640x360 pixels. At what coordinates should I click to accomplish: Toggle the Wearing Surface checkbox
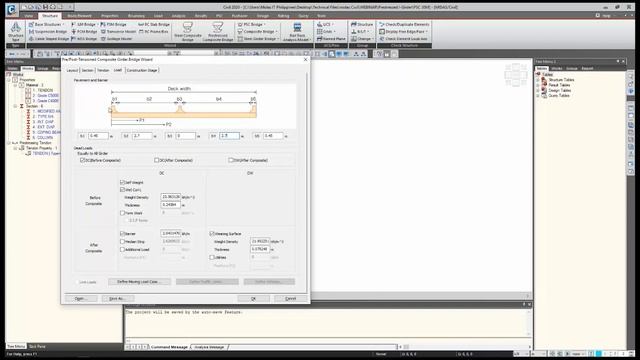pos(212,234)
